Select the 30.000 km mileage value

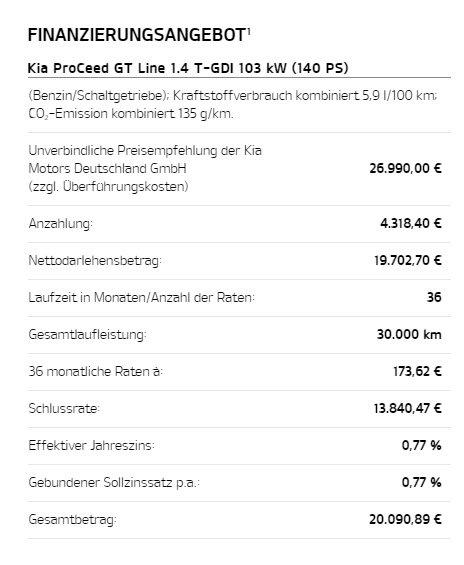(x=409, y=334)
